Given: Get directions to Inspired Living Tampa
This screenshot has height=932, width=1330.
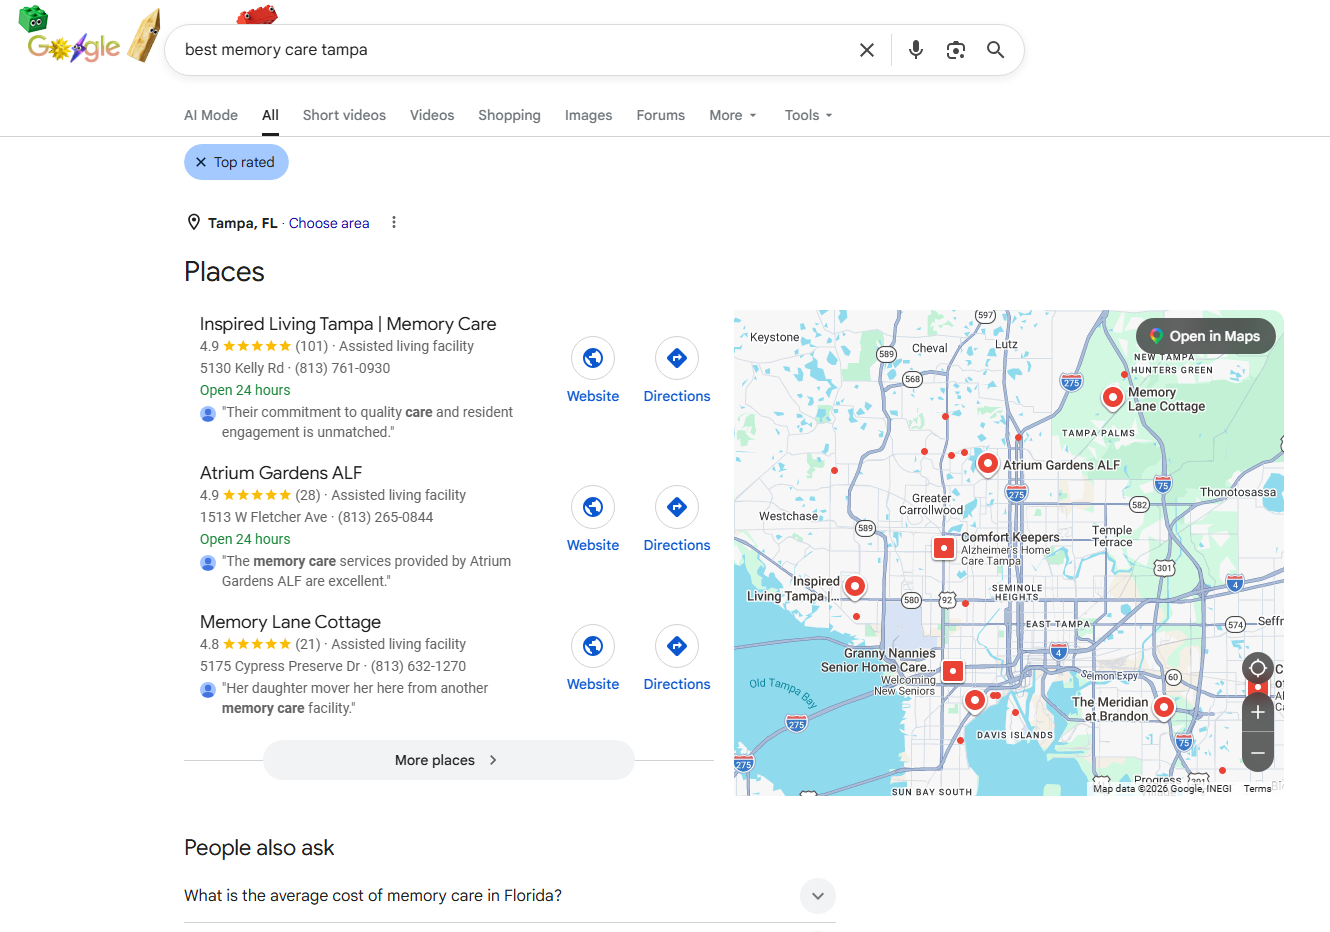Looking at the screenshot, I should [677, 371].
